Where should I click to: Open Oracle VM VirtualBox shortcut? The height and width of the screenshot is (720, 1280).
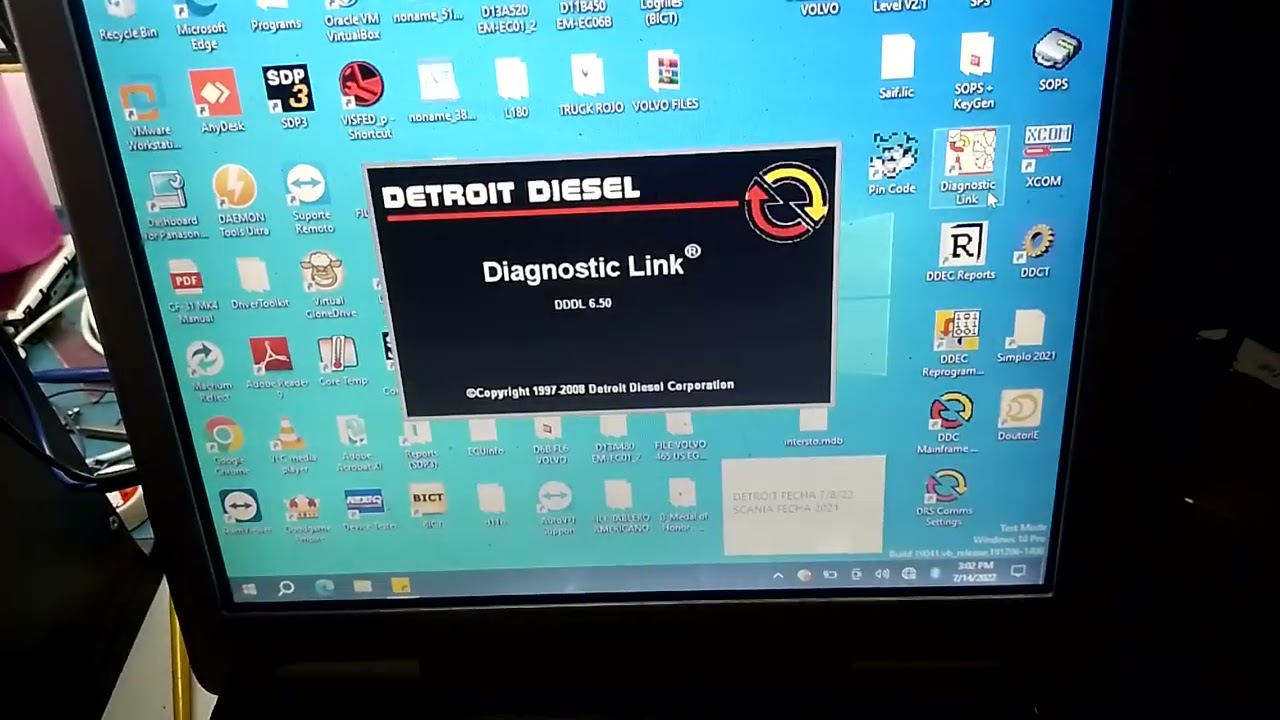352,20
